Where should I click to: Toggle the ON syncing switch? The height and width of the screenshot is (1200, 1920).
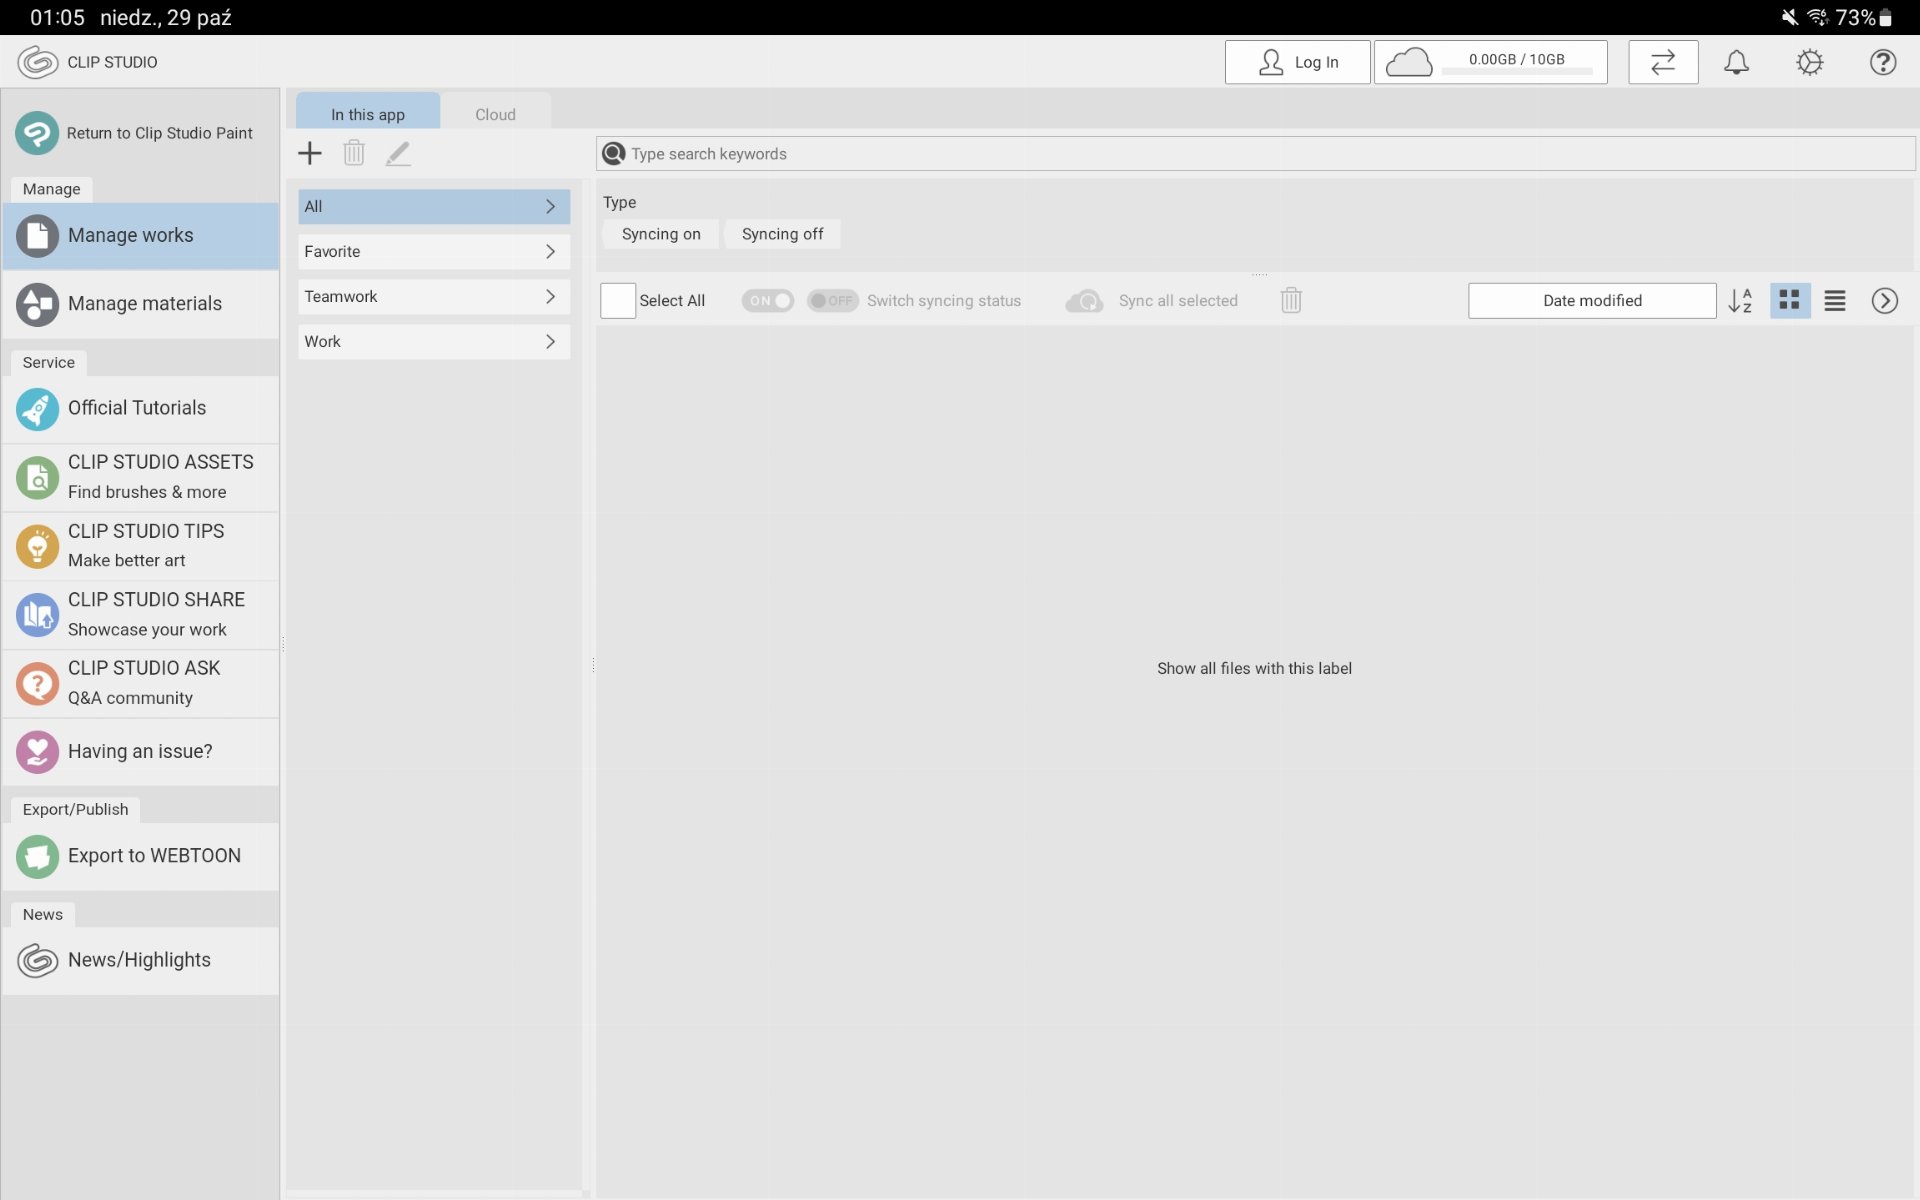pyautogui.click(x=767, y=300)
